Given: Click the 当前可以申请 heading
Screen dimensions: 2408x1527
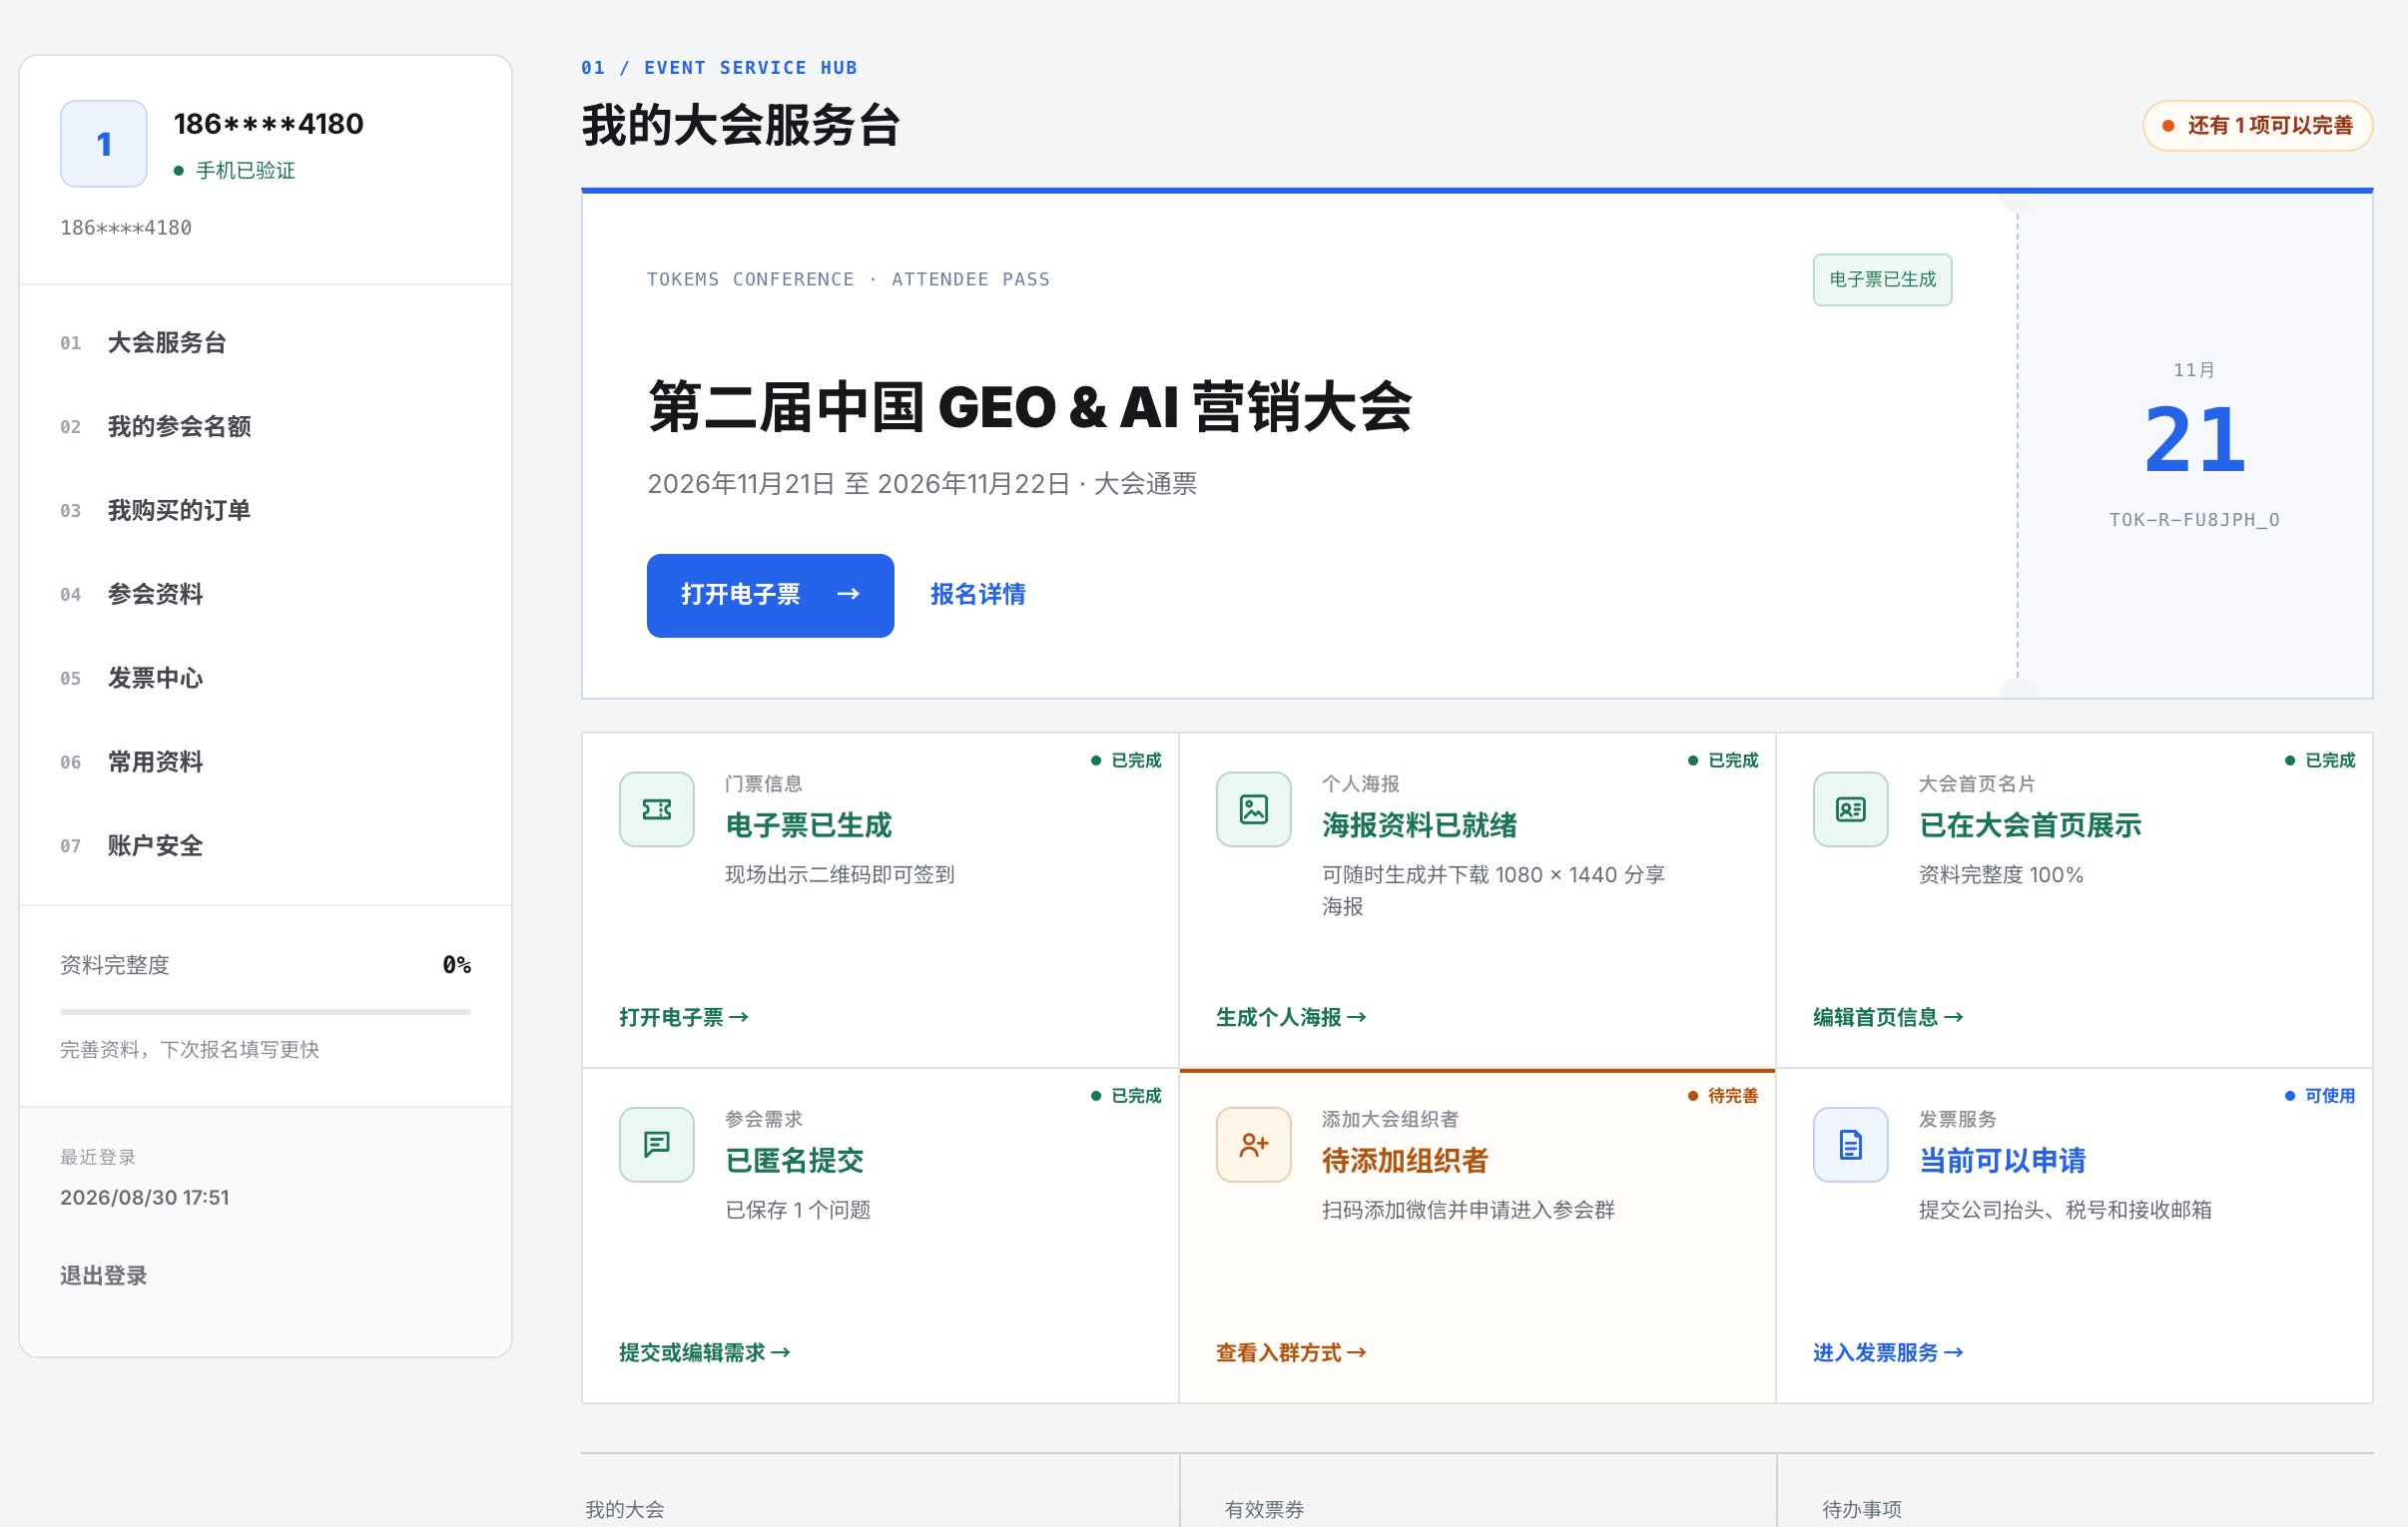Looking at the screenshot, I should [x=2002, y=1161].
